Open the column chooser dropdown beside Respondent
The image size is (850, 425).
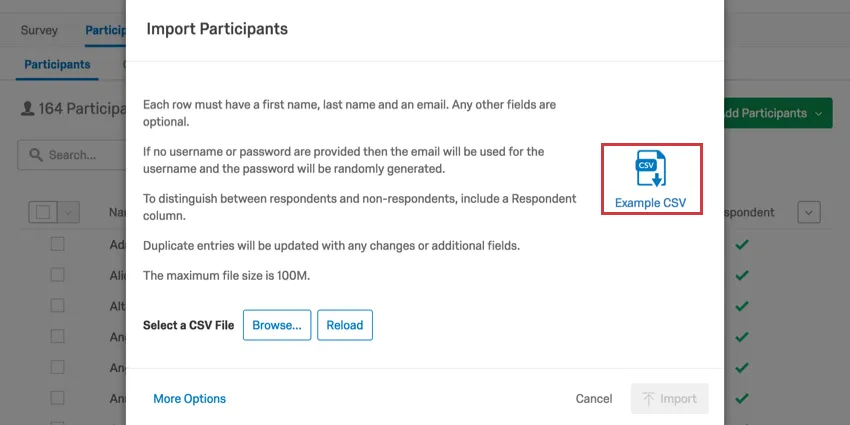[809, 212]
